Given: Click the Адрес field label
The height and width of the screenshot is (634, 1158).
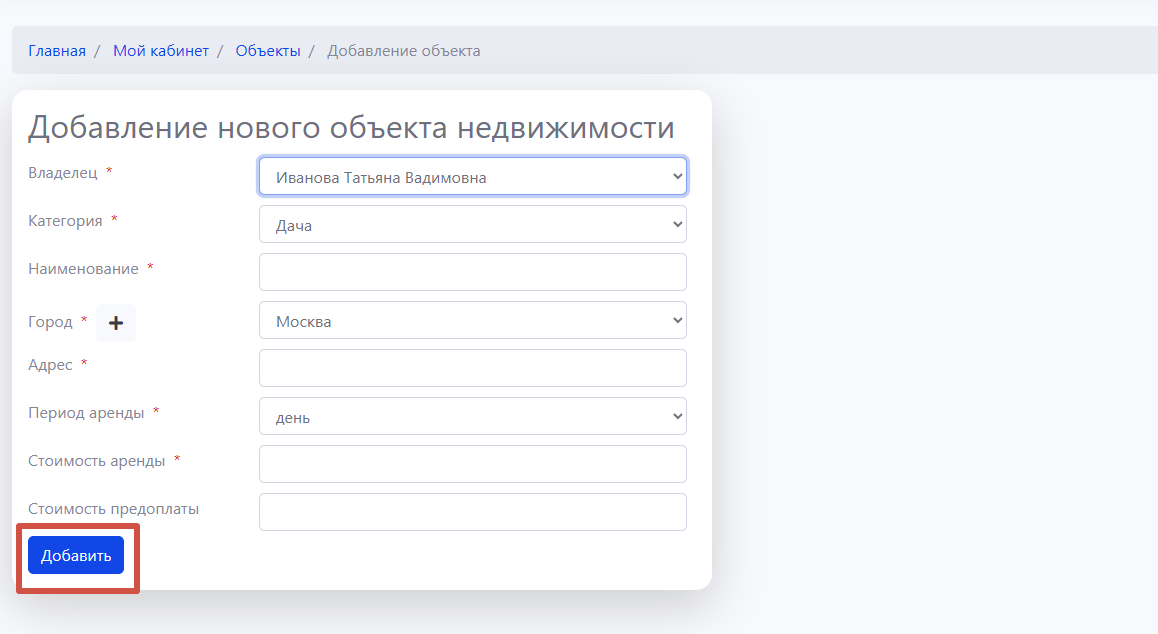Looking at the screenshot, I should click(51, 365).
